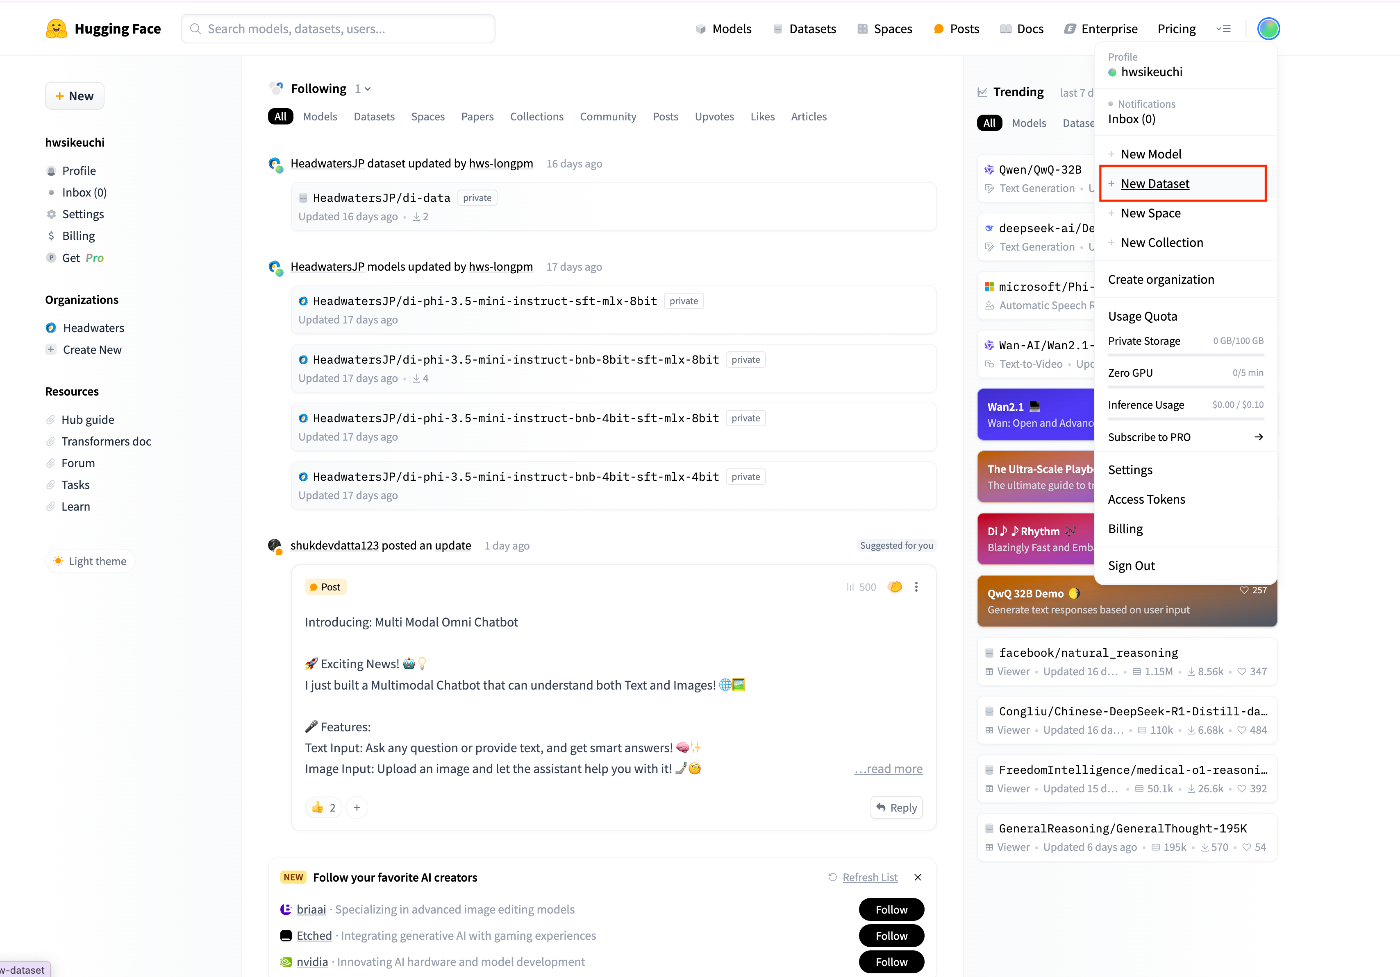The width and height of the screenshot is (1400, 977).
Task: Click Get Pro in the sidebar
Action: click(x=83, y=258)
